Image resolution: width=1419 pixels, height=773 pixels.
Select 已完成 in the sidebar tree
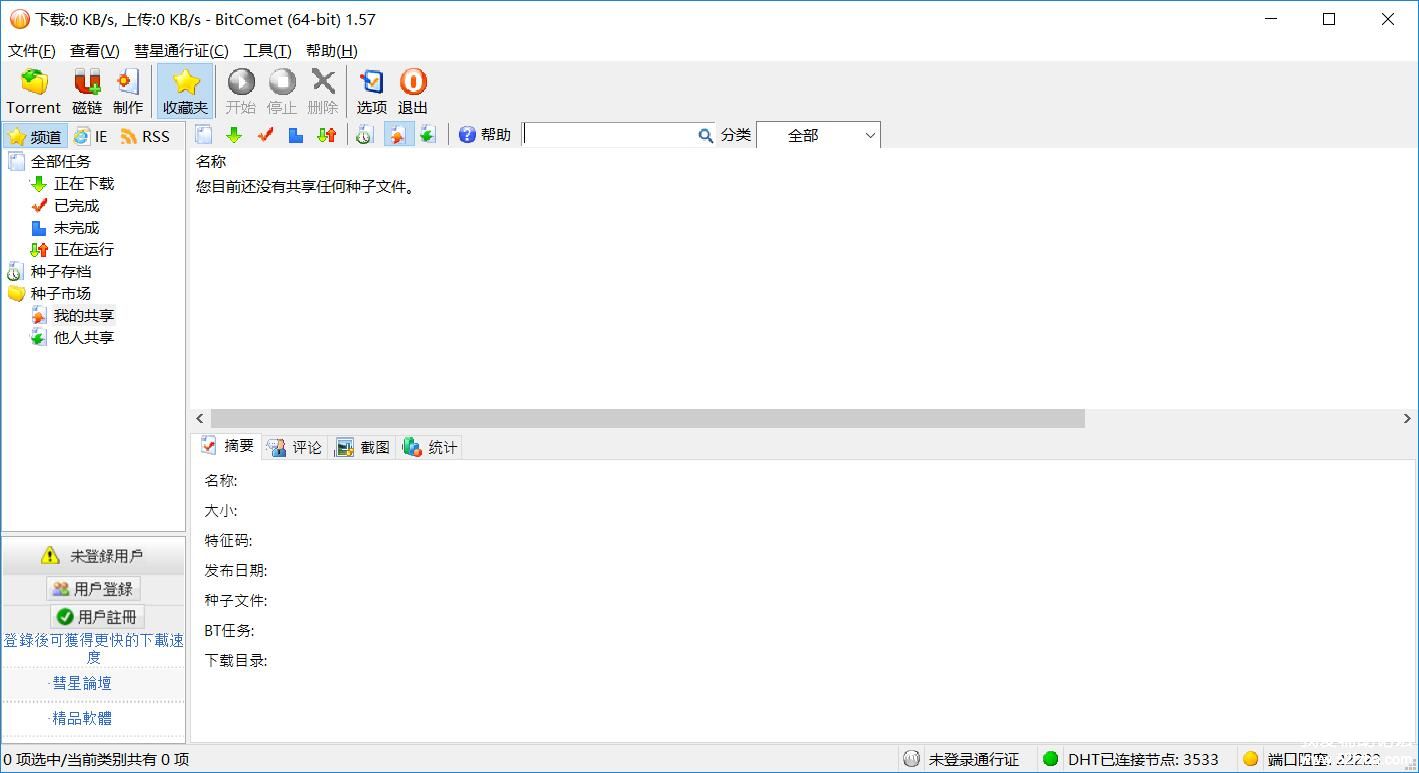pyautogui.click(x=77, y=205)
